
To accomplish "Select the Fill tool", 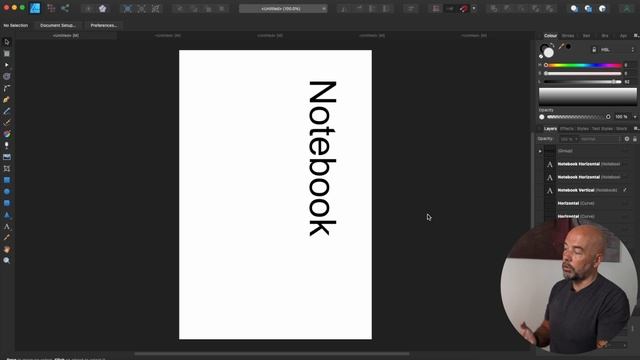I will click(7, 134).
